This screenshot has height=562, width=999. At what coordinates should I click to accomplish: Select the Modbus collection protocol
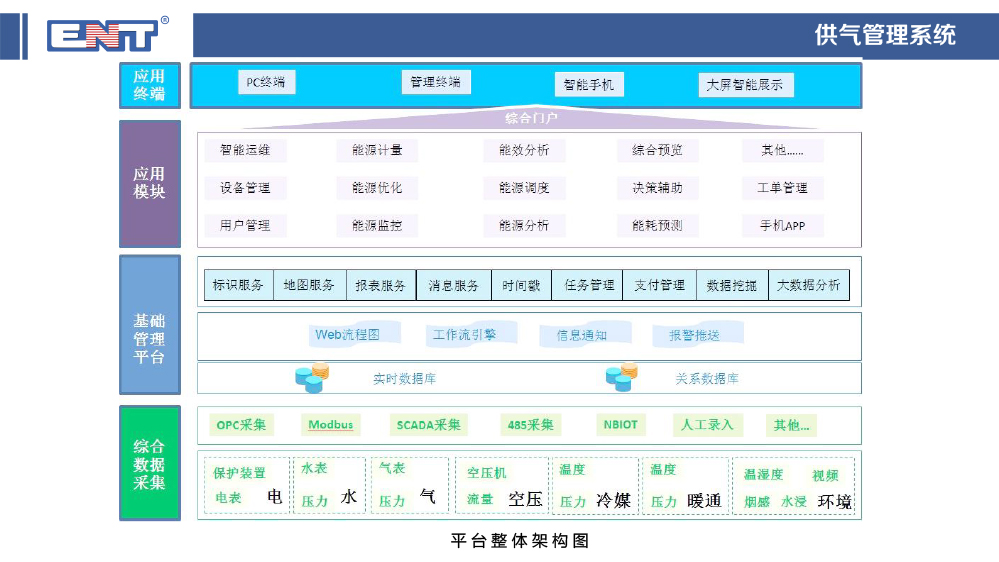(330, 425)
